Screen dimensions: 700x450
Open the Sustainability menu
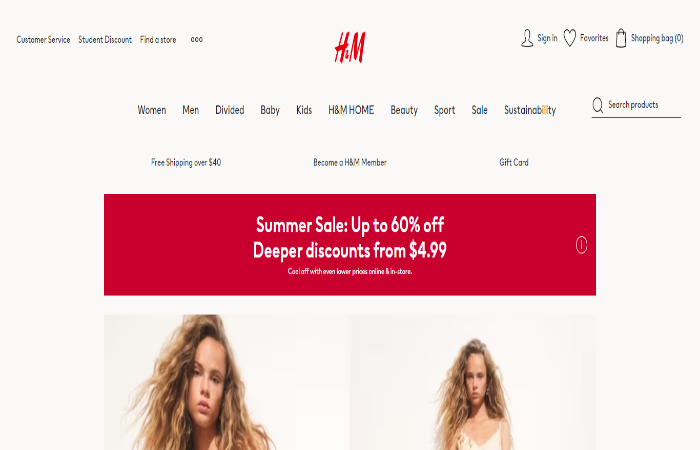click(530, 110)
